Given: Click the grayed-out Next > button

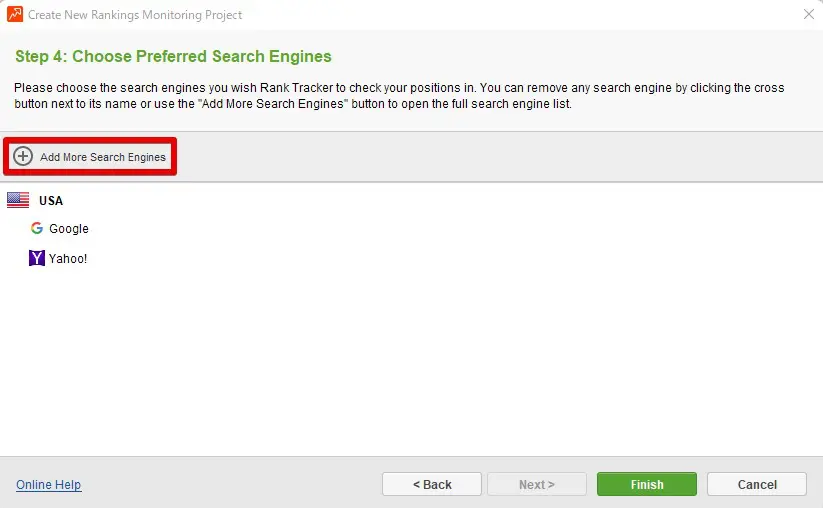Looking at the screenshot, I should coord(536,484).
